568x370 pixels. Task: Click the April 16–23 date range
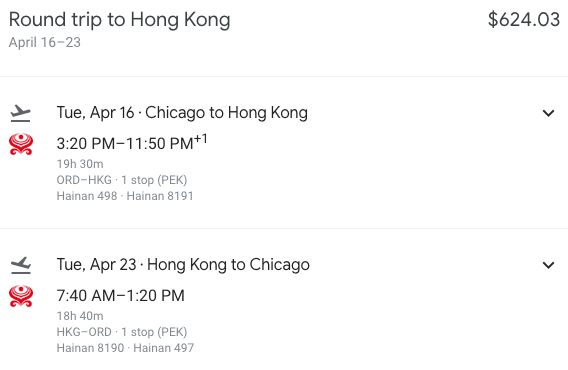tap(45, 42)
